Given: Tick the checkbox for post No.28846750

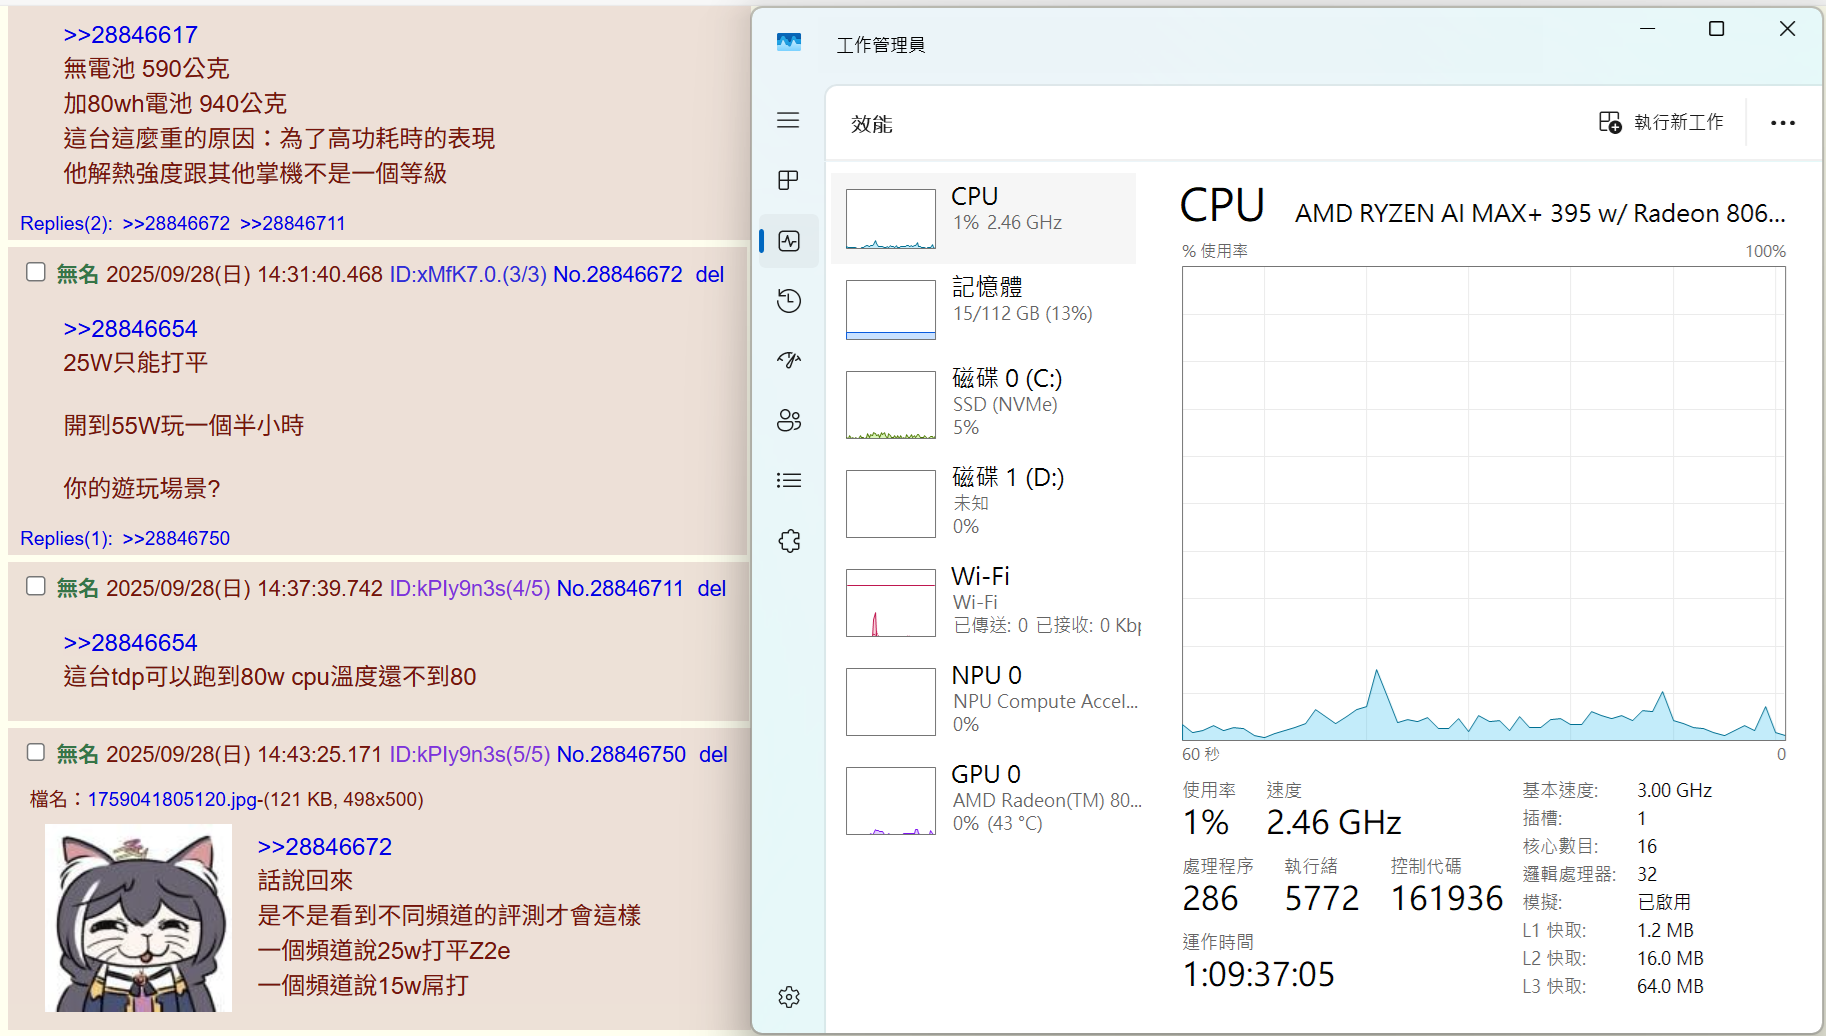Looking at the screenshot, I should click(36, 752).
